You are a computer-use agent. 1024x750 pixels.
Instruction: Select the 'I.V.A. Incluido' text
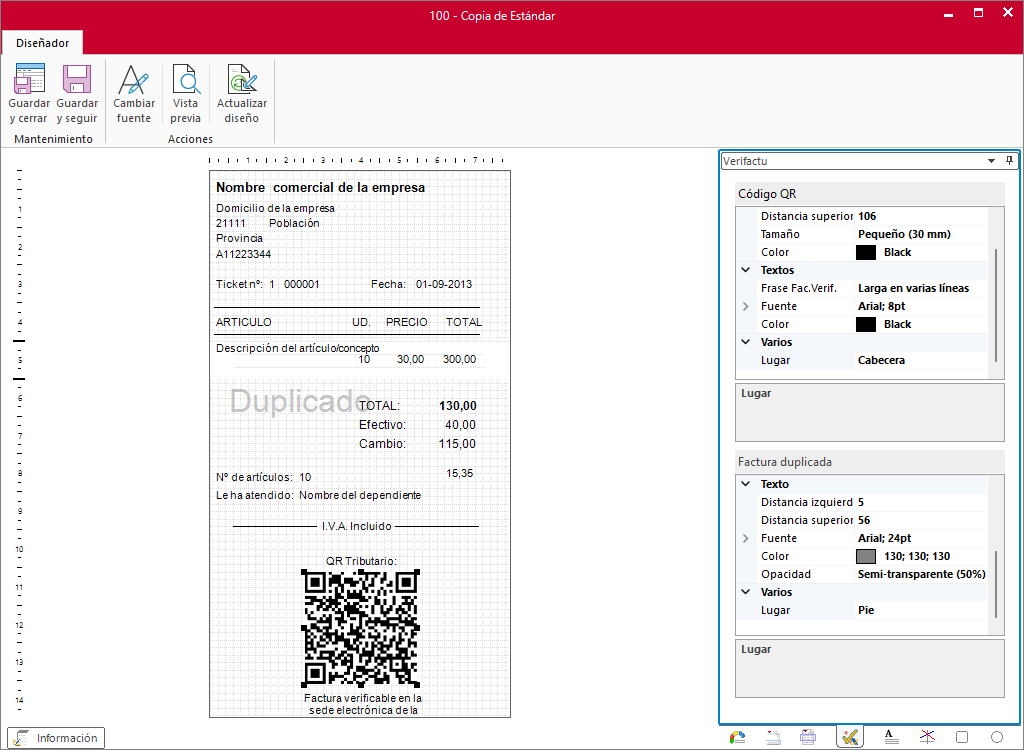tap(357, 527)
